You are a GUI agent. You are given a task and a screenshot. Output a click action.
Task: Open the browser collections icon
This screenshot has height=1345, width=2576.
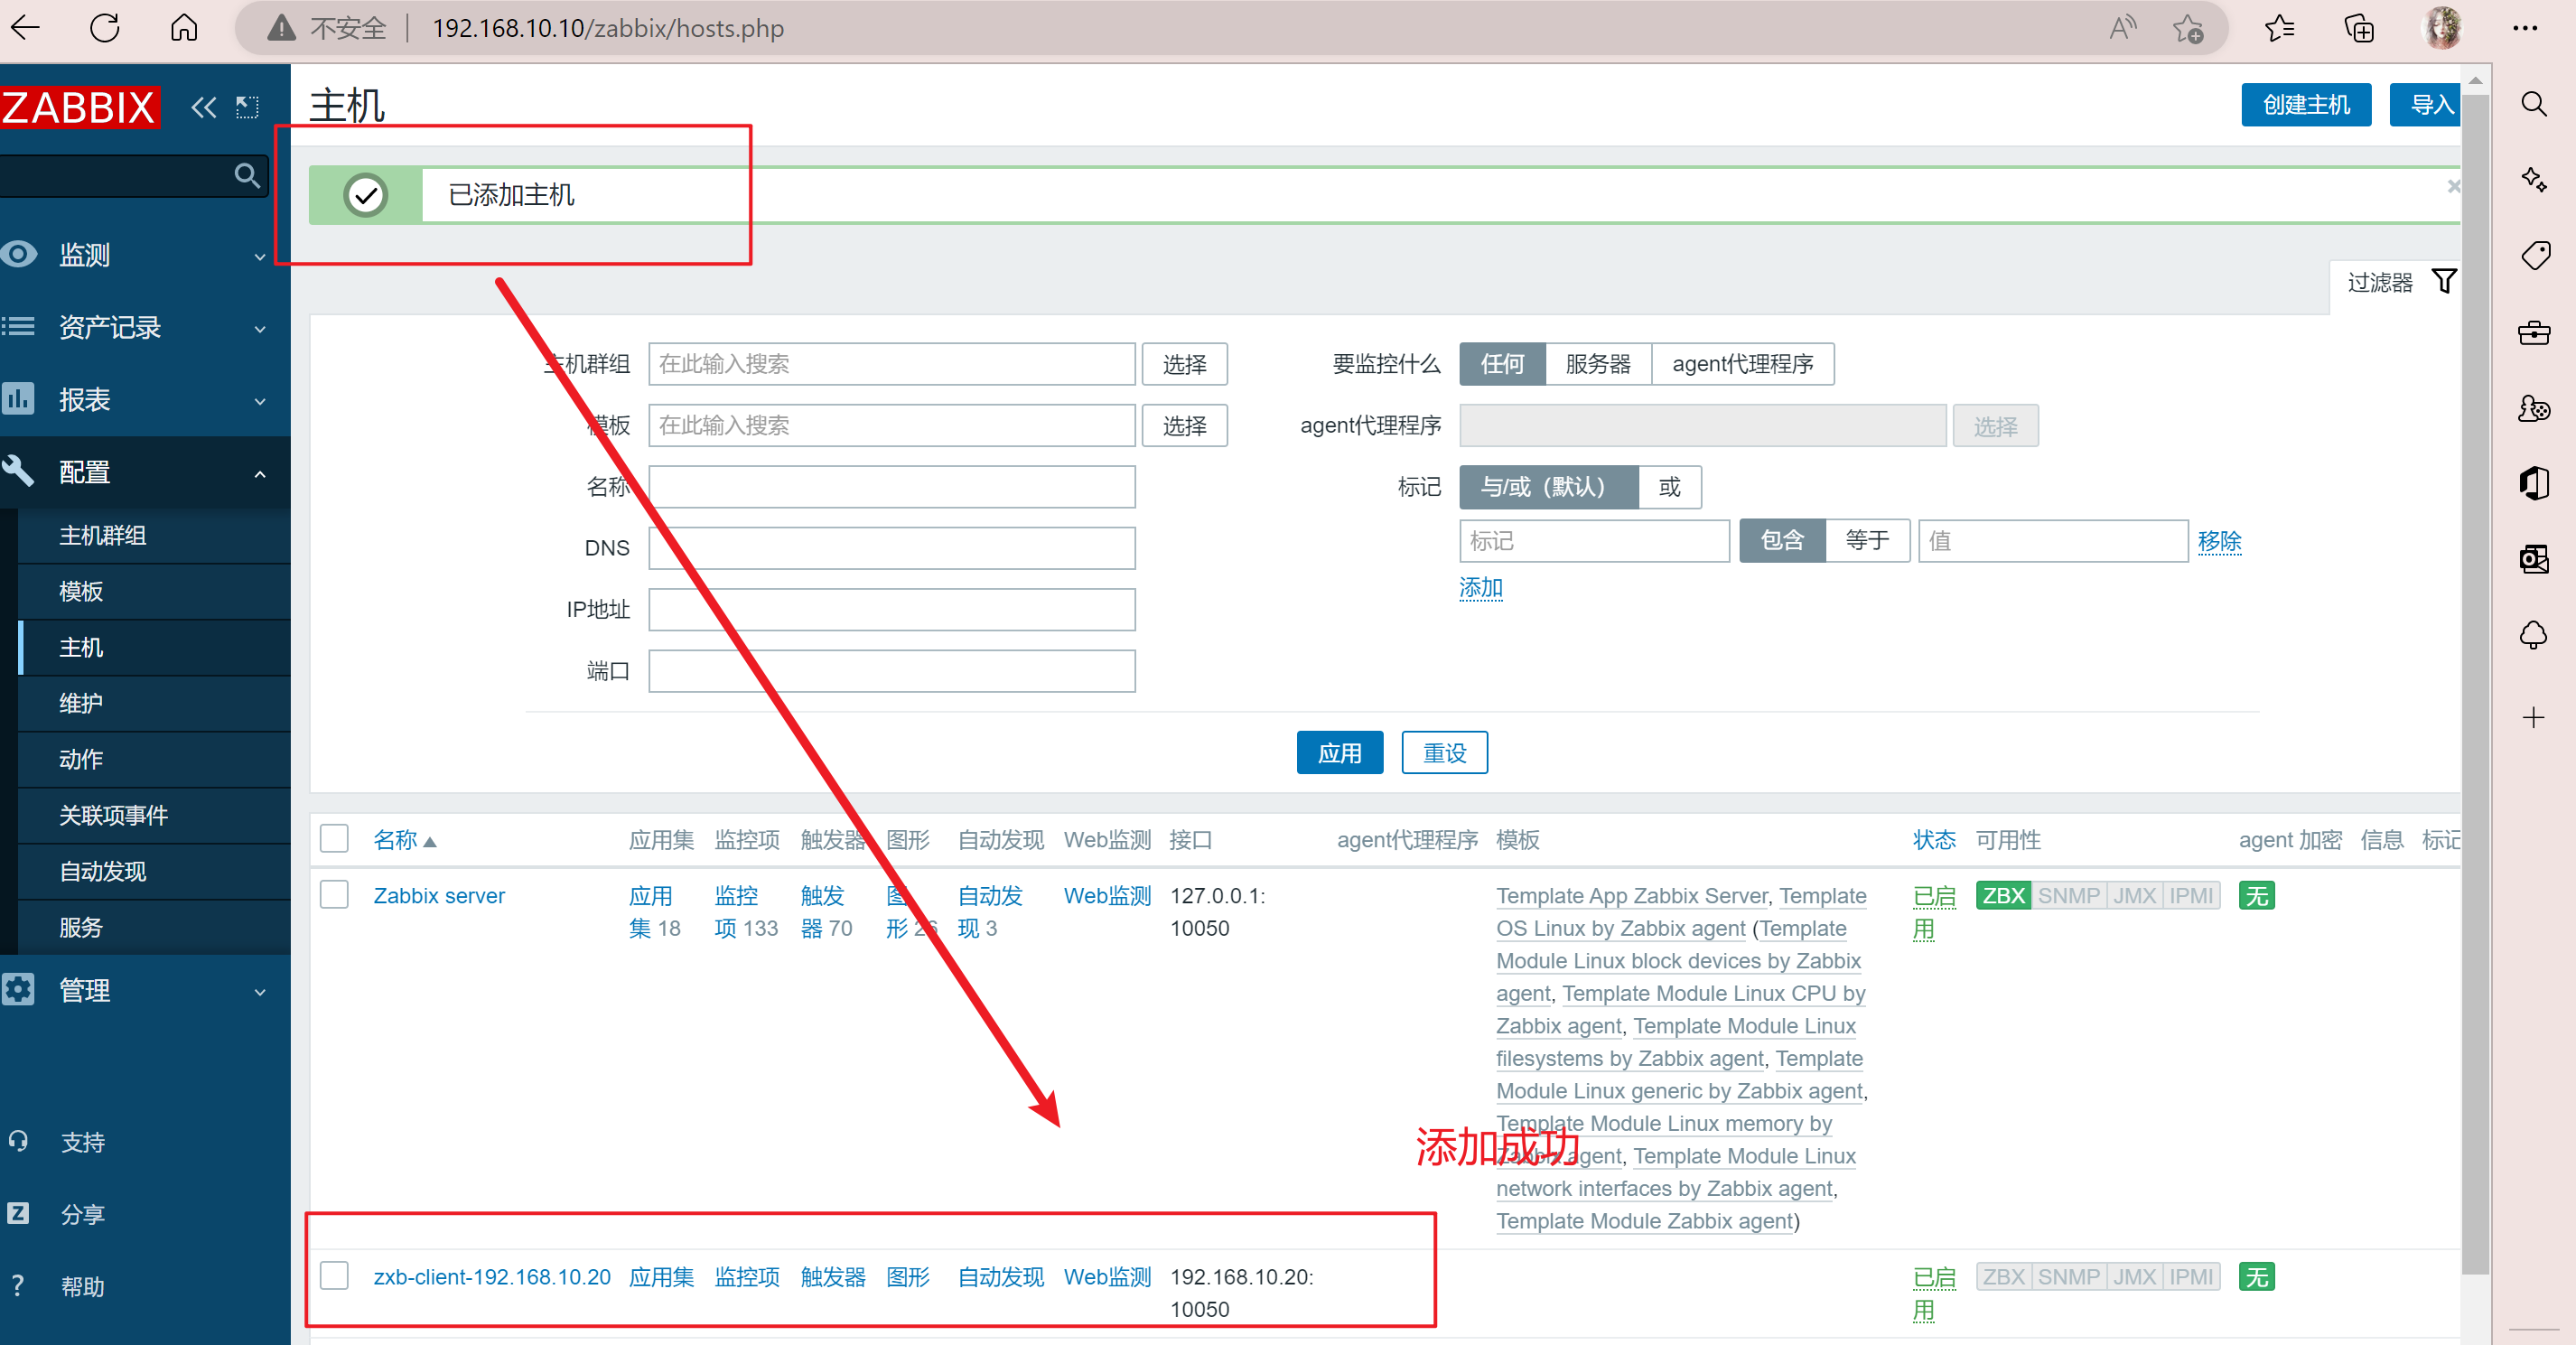(2359, 28)
